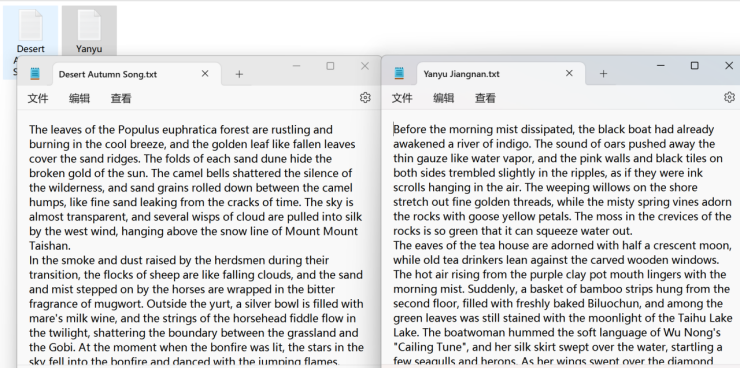Minimize the Yanyu Jiangnan window
741x368 pixels.
(661, 66)
